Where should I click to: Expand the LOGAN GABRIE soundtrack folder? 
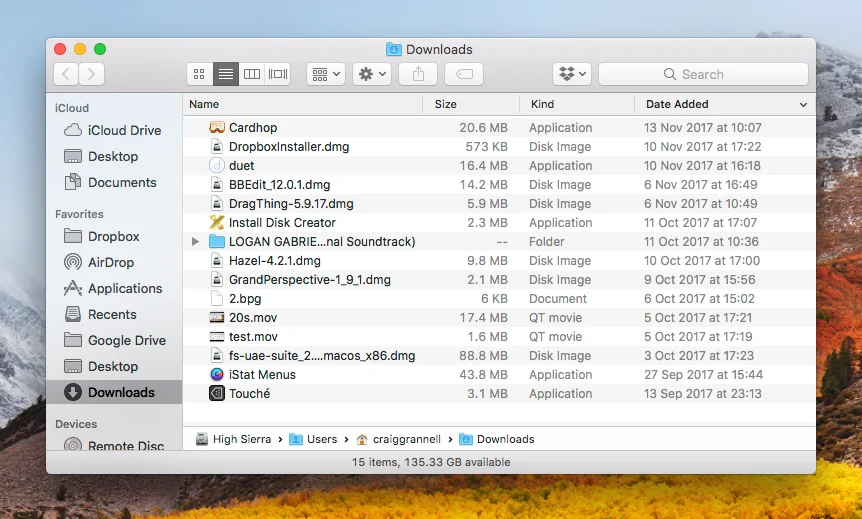(x=195, y=241)
